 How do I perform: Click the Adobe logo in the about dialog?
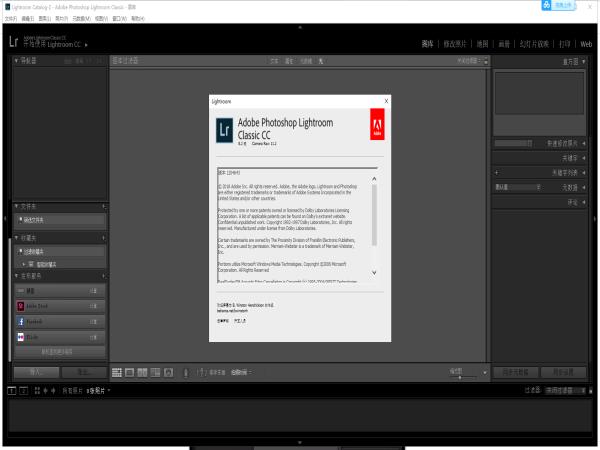point(377,124)
